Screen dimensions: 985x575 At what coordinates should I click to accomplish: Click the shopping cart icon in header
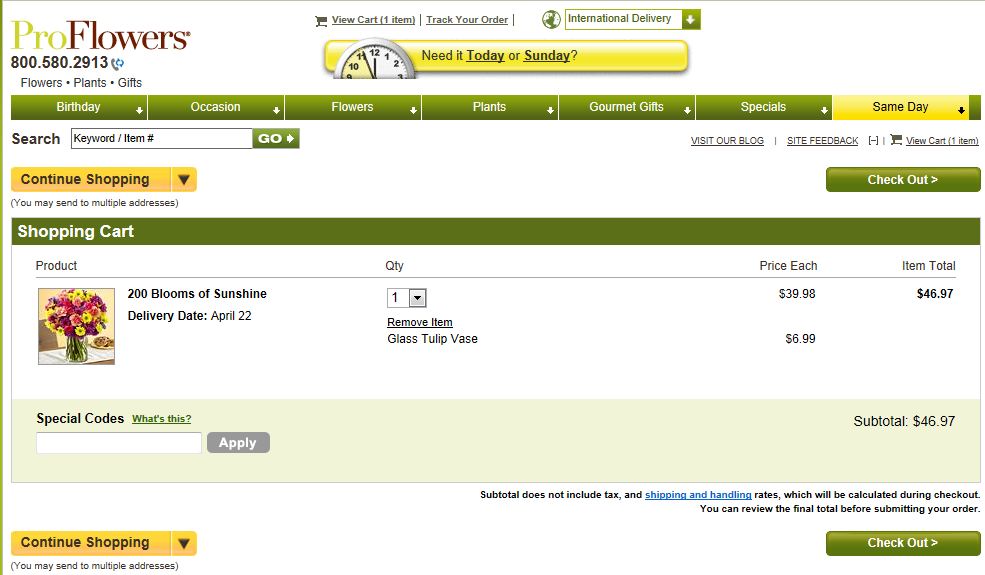321,20
